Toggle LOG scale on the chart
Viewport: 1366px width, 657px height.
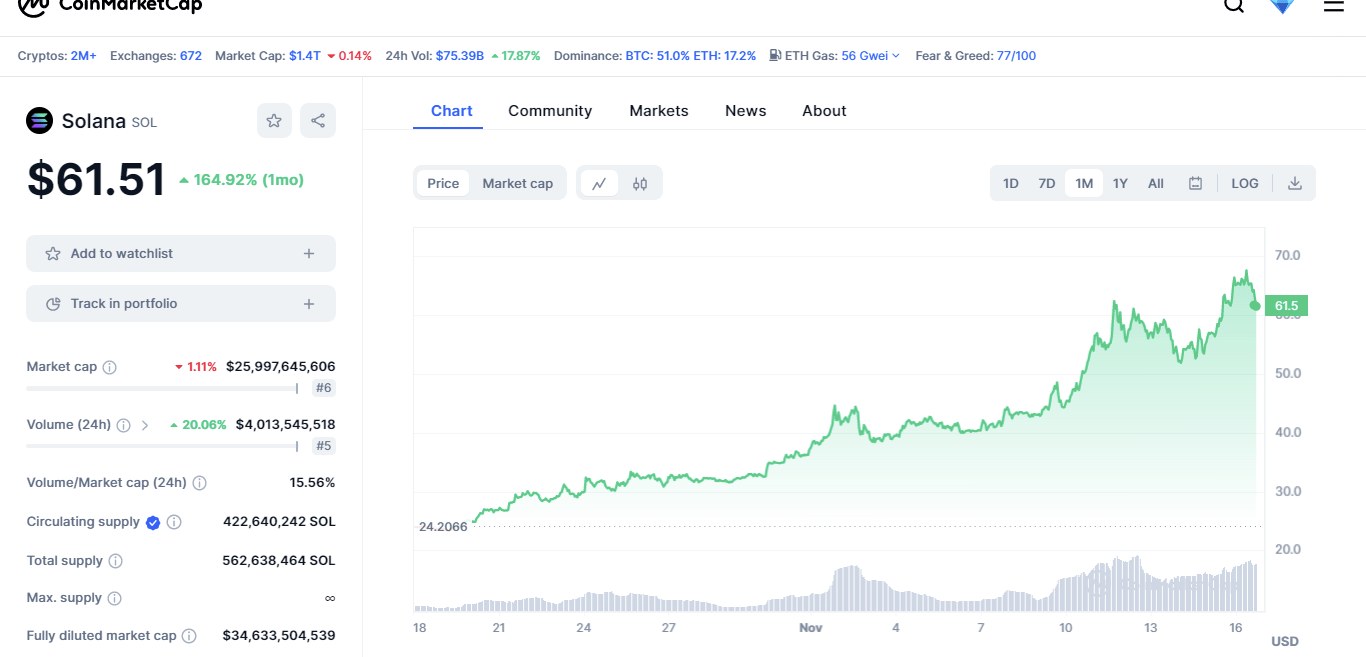point(1245,183)
